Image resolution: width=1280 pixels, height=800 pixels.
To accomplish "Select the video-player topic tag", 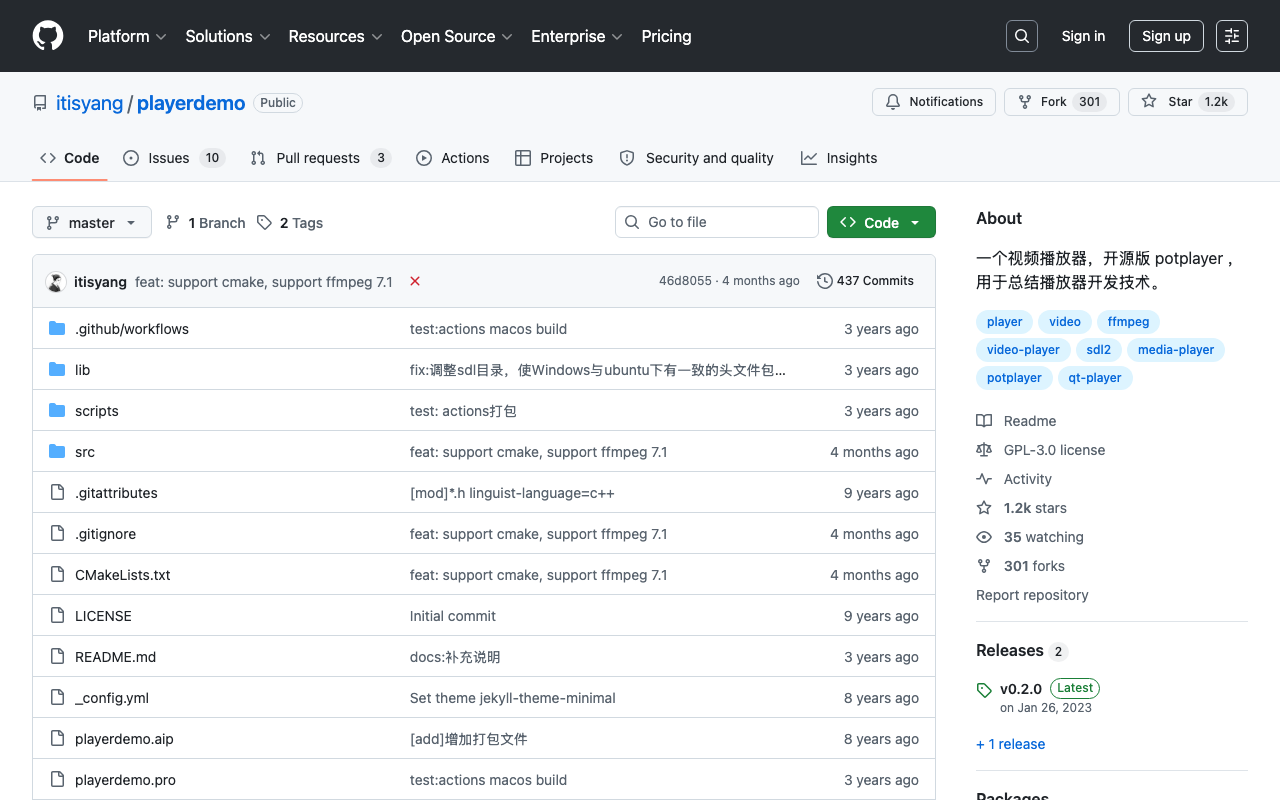I will point(1023,349).
